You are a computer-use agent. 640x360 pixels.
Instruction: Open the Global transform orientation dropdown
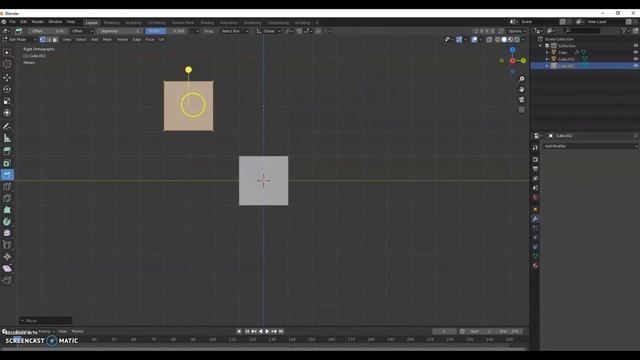[x=269, y=31]
